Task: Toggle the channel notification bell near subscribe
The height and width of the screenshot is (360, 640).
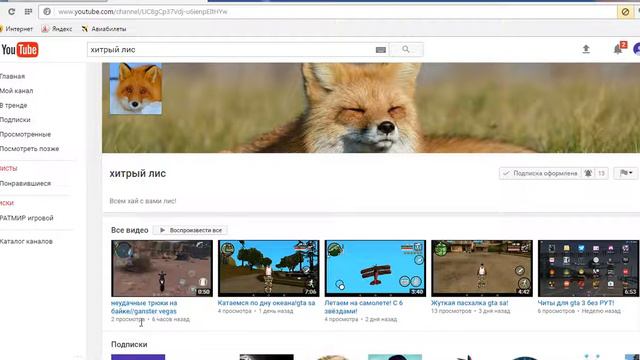Action: (588, 173)
